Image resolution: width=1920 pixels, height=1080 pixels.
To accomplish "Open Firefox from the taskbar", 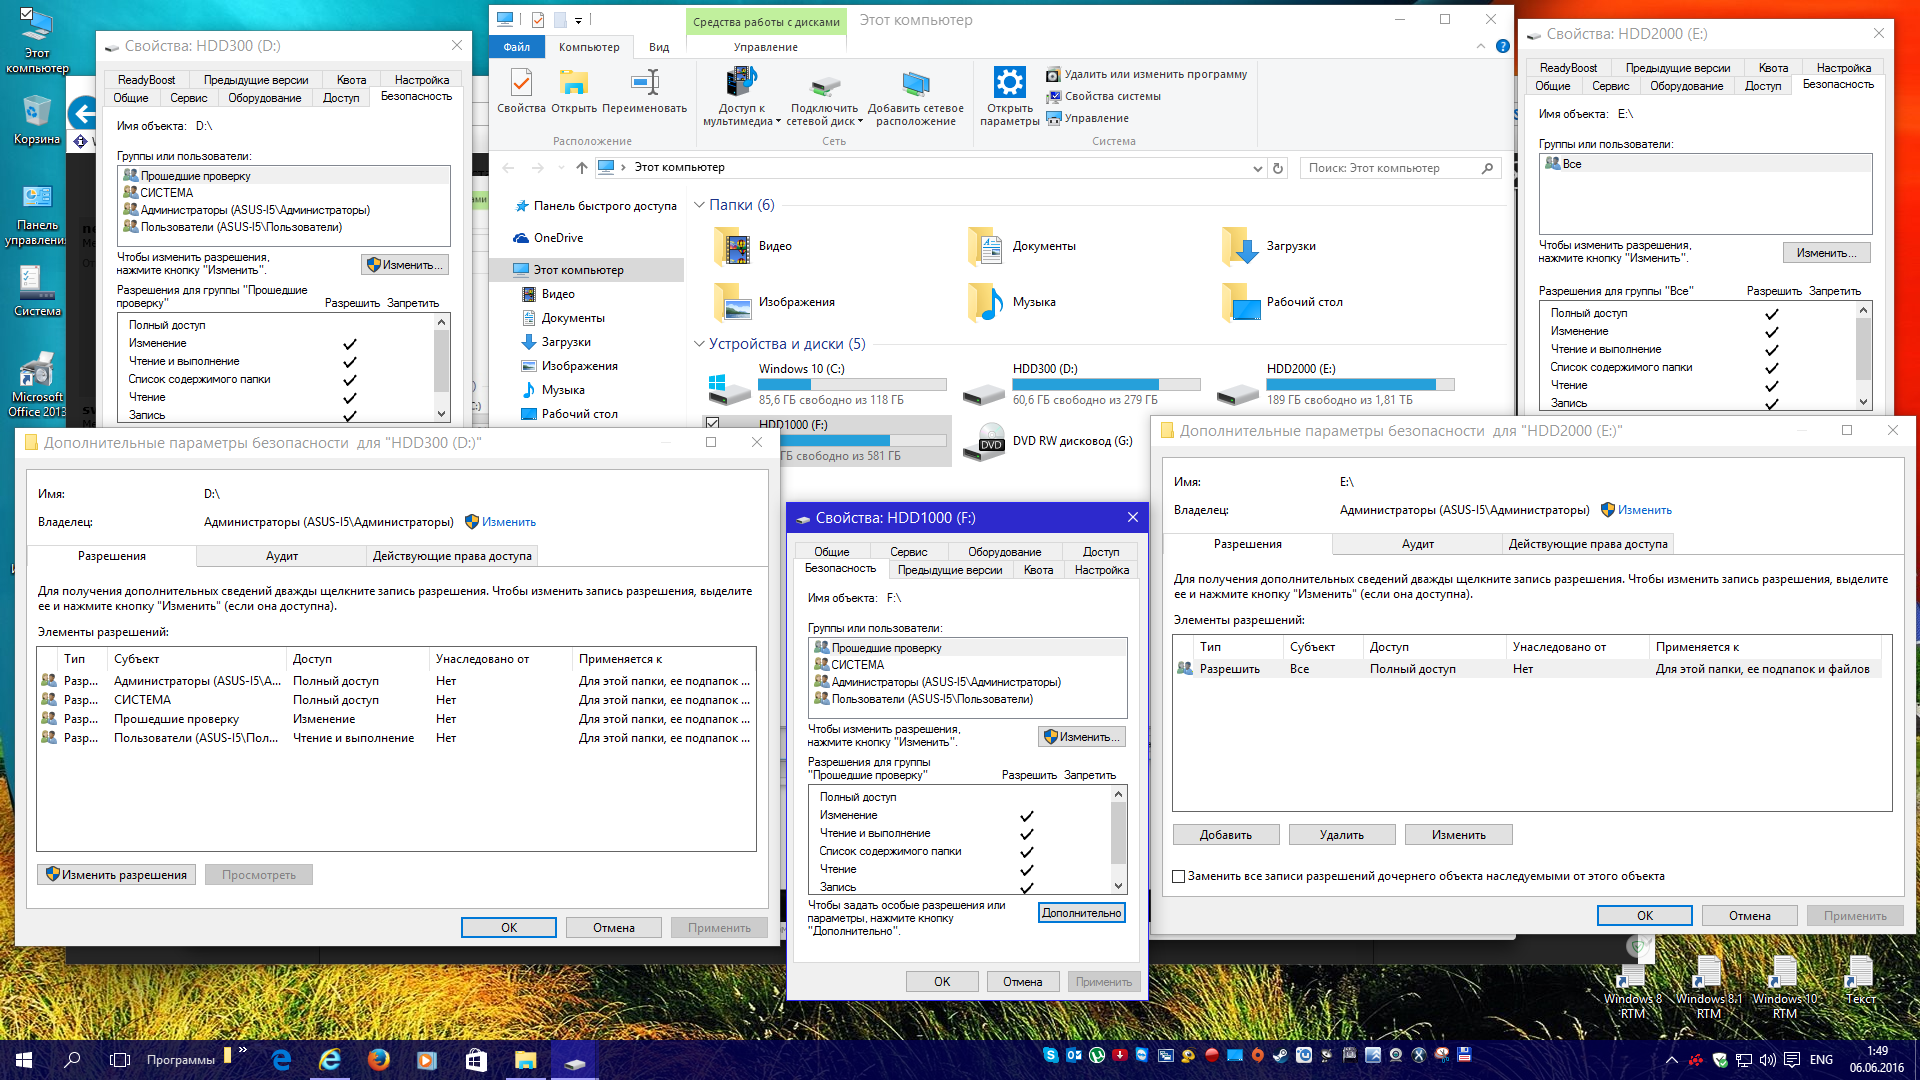I will coord(379,1059).
